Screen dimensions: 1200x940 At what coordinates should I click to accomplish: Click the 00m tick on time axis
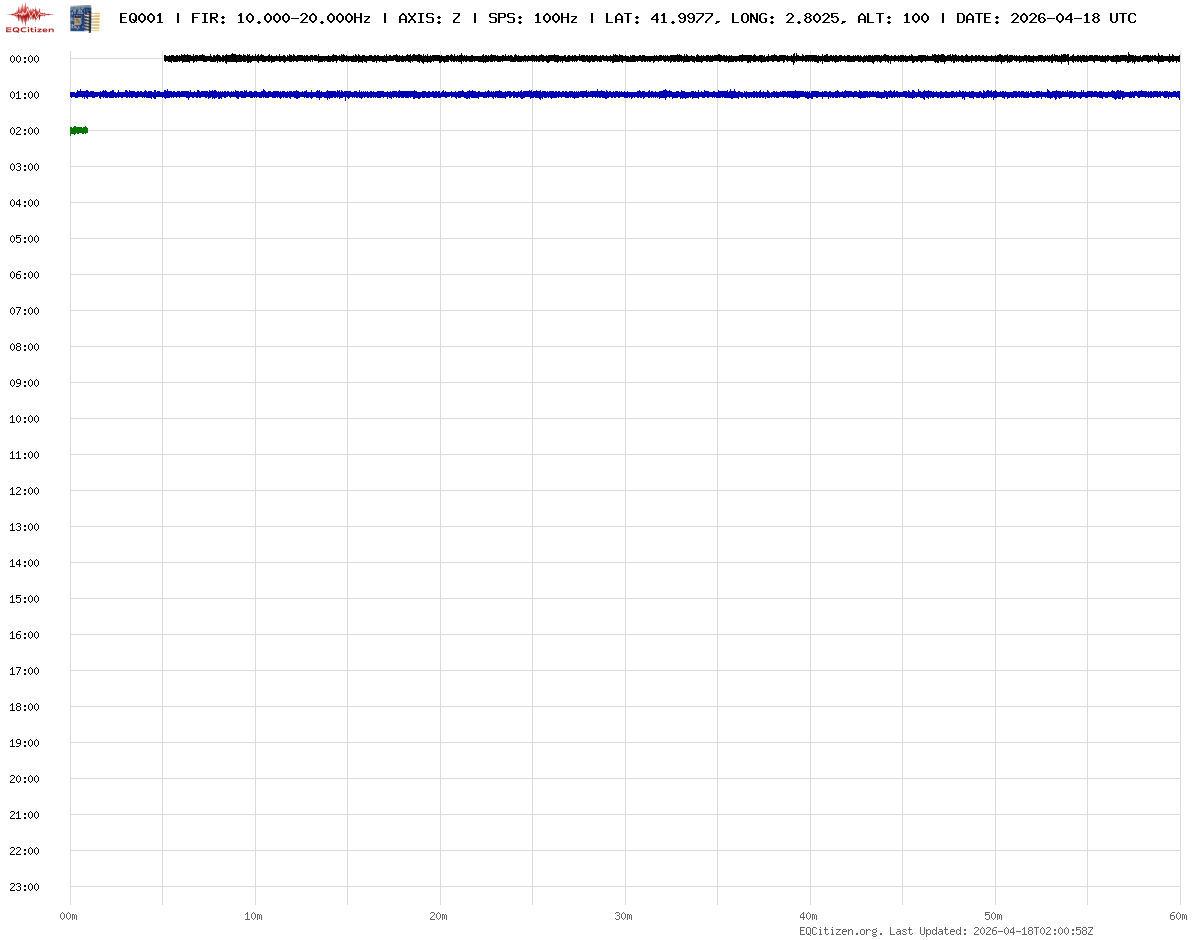coord(69,916)
